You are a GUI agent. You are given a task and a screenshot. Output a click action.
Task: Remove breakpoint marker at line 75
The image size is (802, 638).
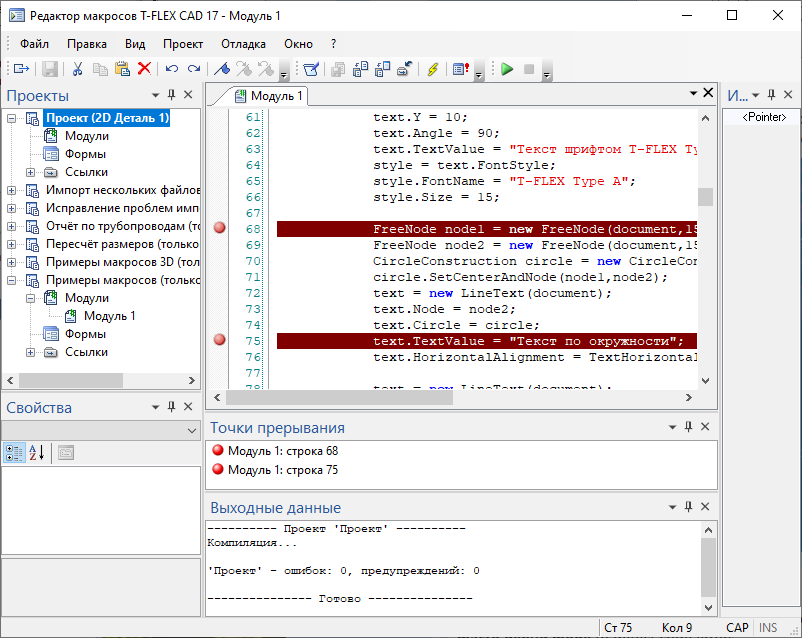(220, 340)
